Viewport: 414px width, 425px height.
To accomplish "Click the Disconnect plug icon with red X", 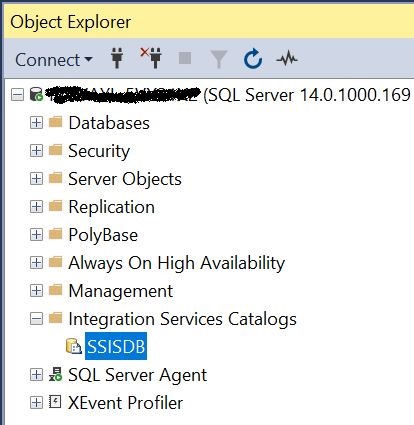I will pyautogui.click(x=151, y=58).
